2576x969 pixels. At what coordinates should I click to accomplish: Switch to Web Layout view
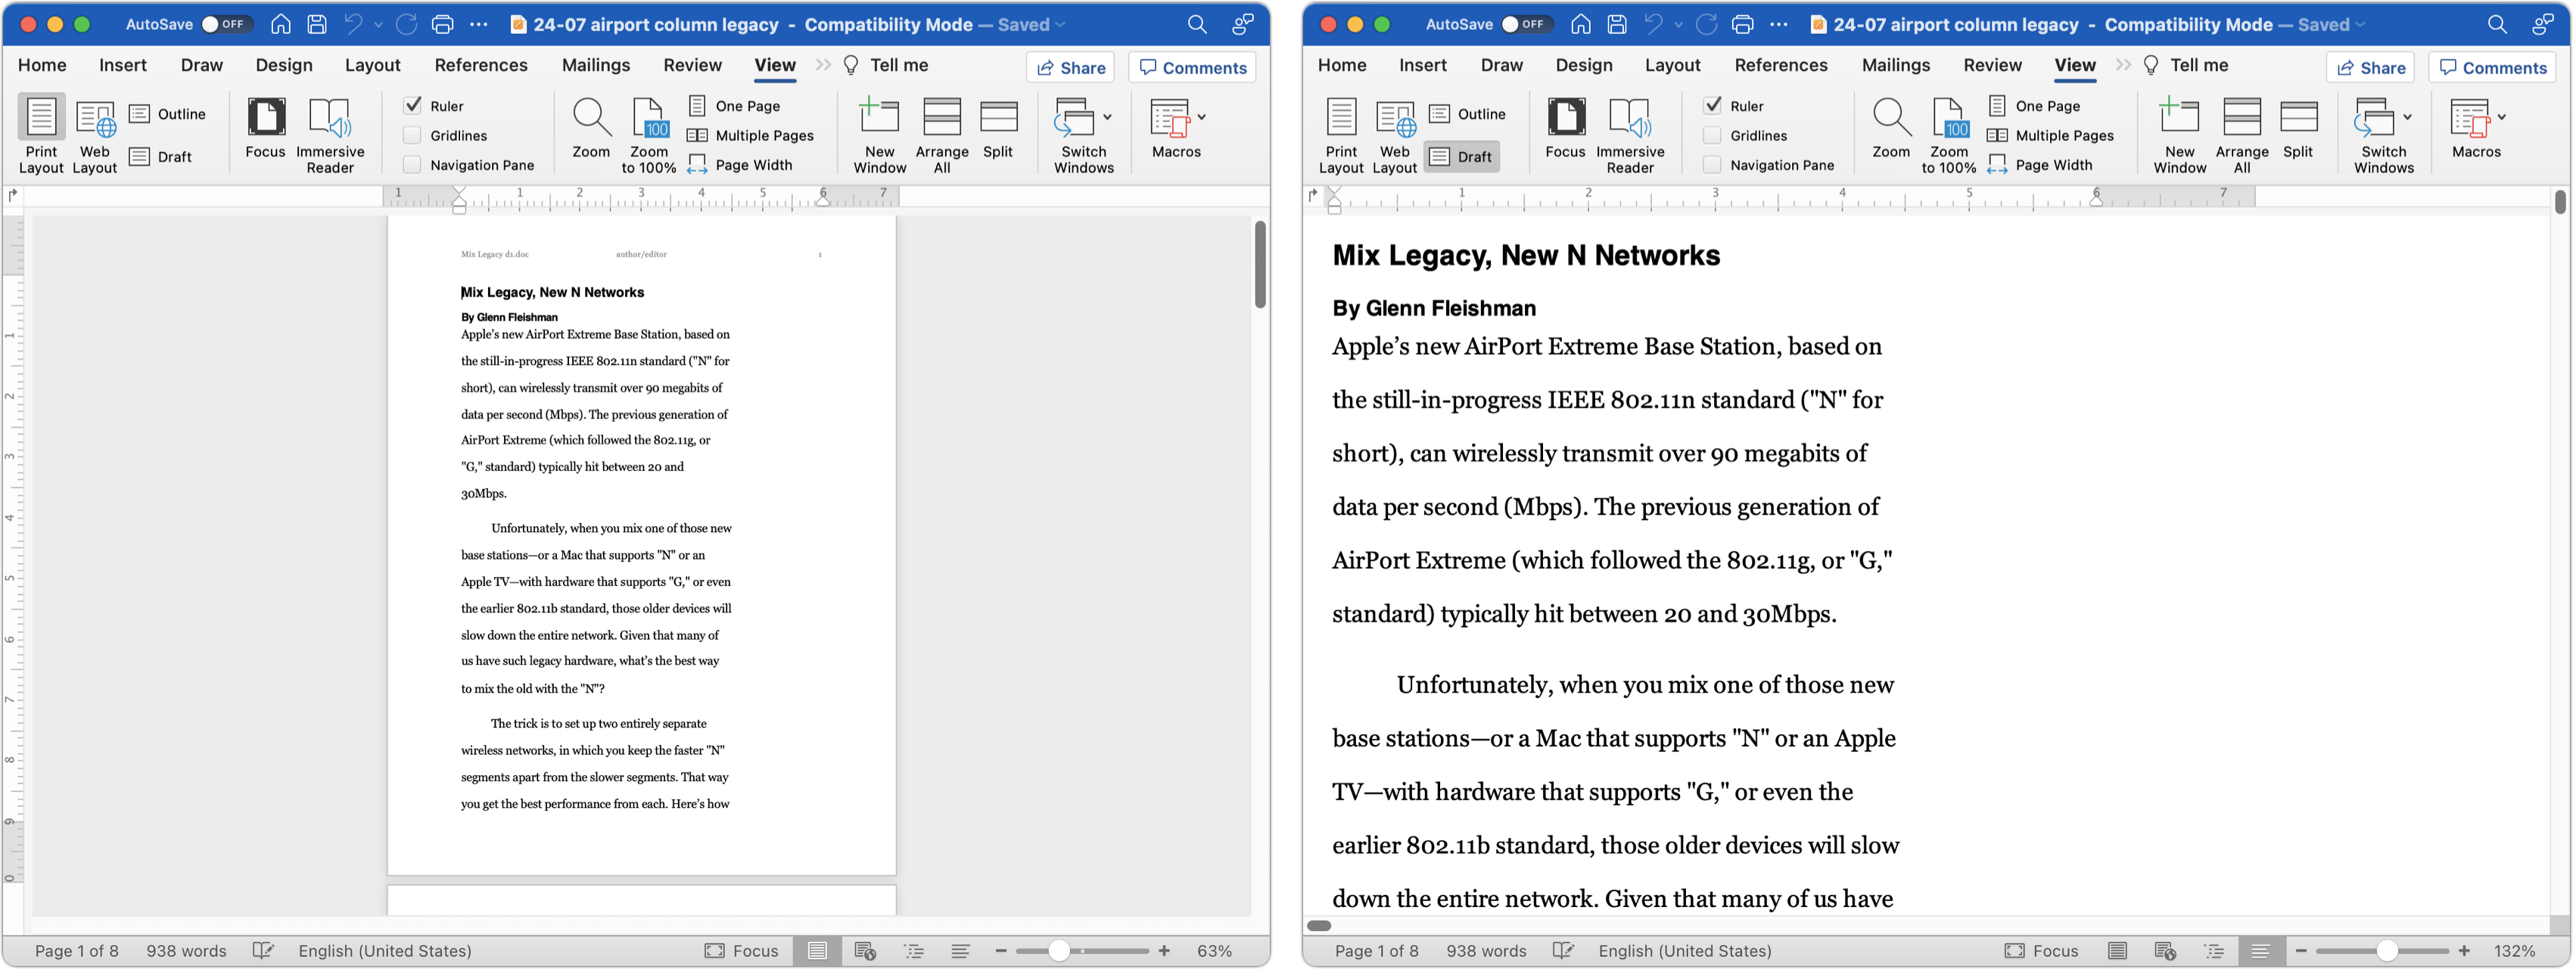pyautogui.click(x=95, y=133)
